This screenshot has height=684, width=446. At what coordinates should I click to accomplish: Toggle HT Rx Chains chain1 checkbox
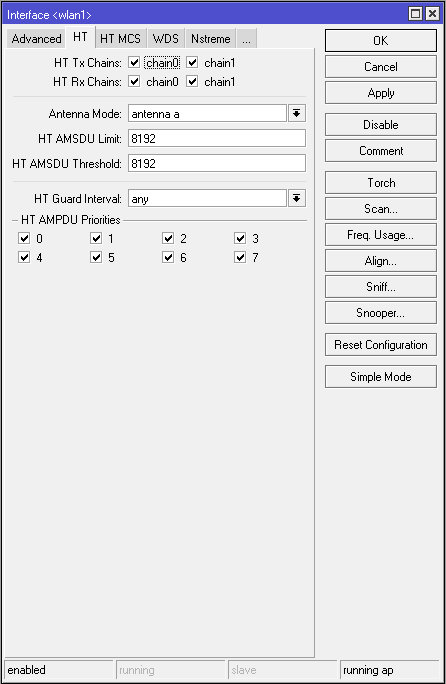[x=192, y=82]
